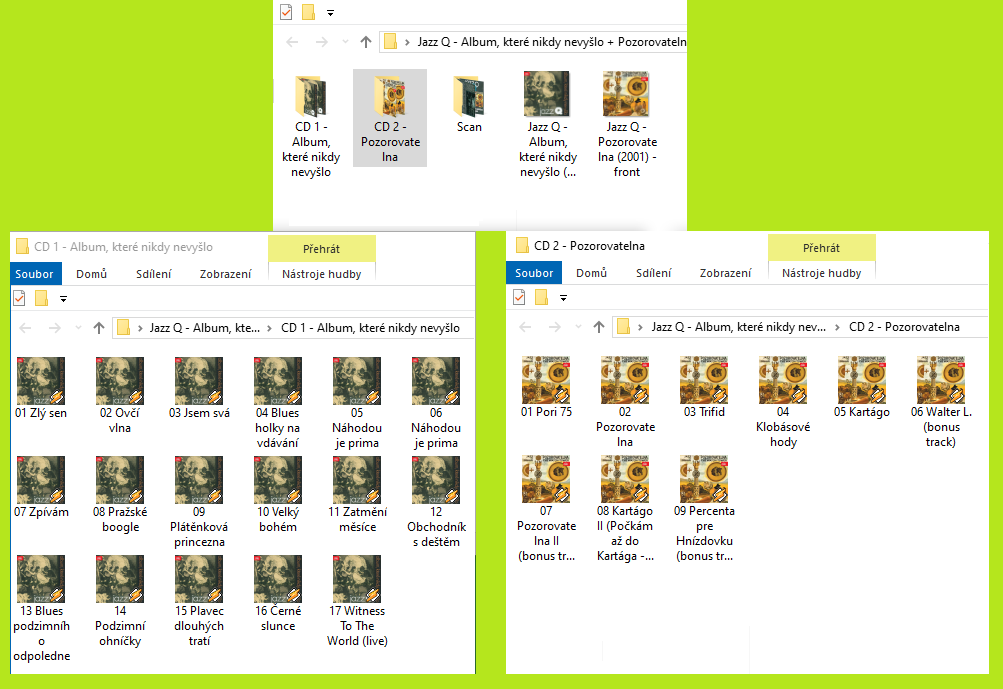
Task: Open Domů tab in CD 1 window
Action: tap(91, 274)
